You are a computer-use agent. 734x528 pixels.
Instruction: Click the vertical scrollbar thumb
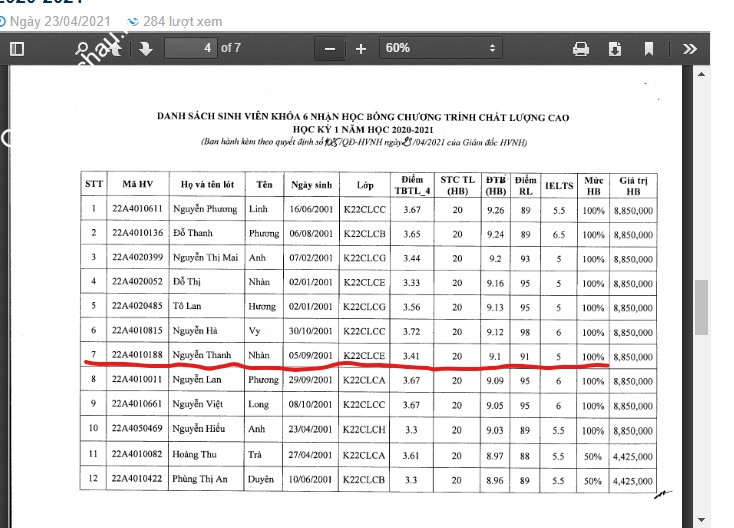[x=701, y=307]
